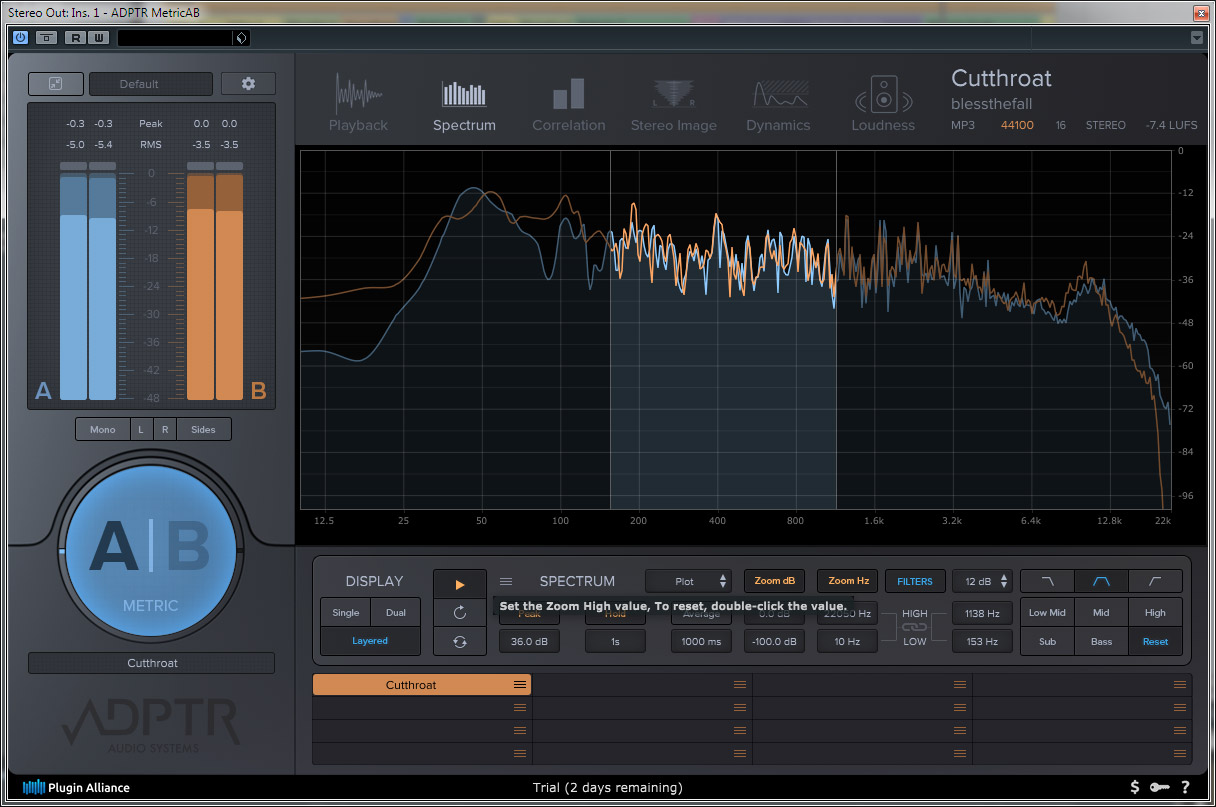The image size is (1216, 807).
Task: Click the bypass icon next to power
Action: click(x=46, y=38)
